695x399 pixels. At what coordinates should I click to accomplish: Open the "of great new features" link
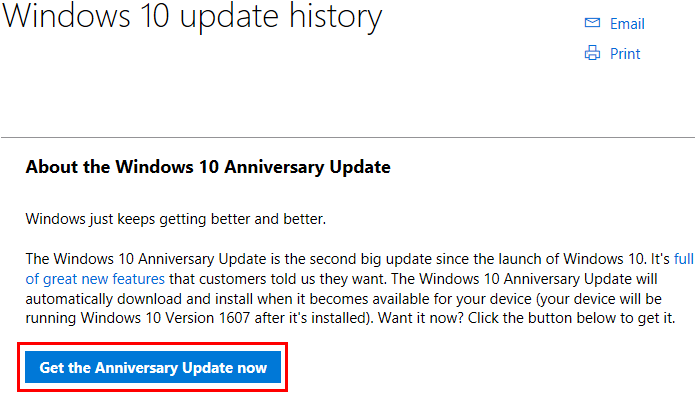95,279
